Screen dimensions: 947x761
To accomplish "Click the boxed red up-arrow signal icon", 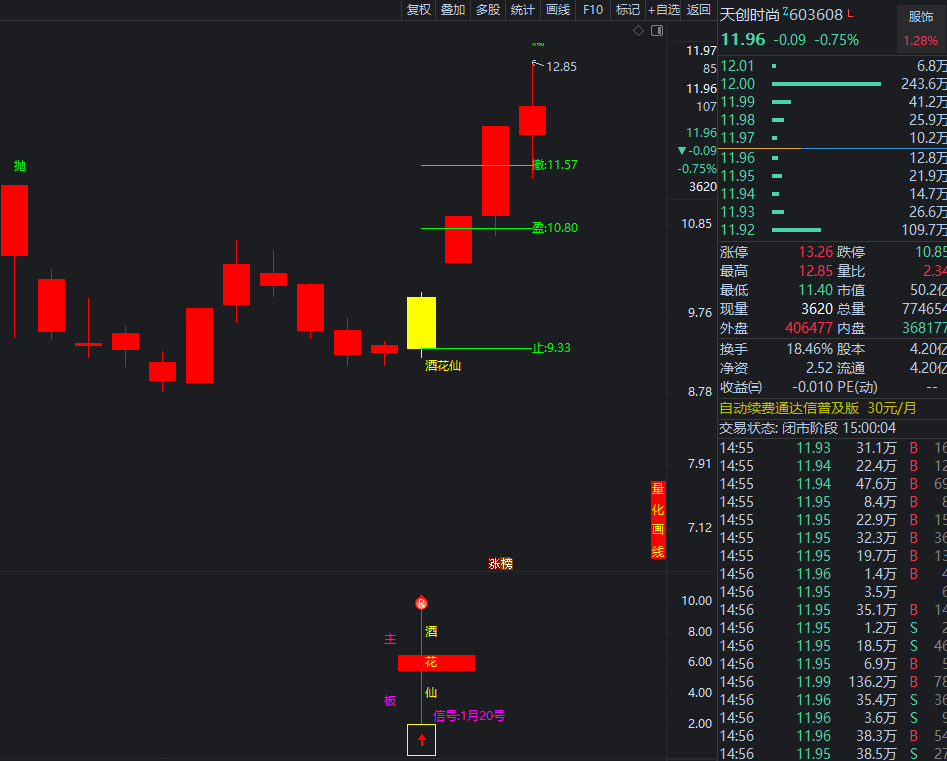I will pyautogui.click(x=421, y=740).
